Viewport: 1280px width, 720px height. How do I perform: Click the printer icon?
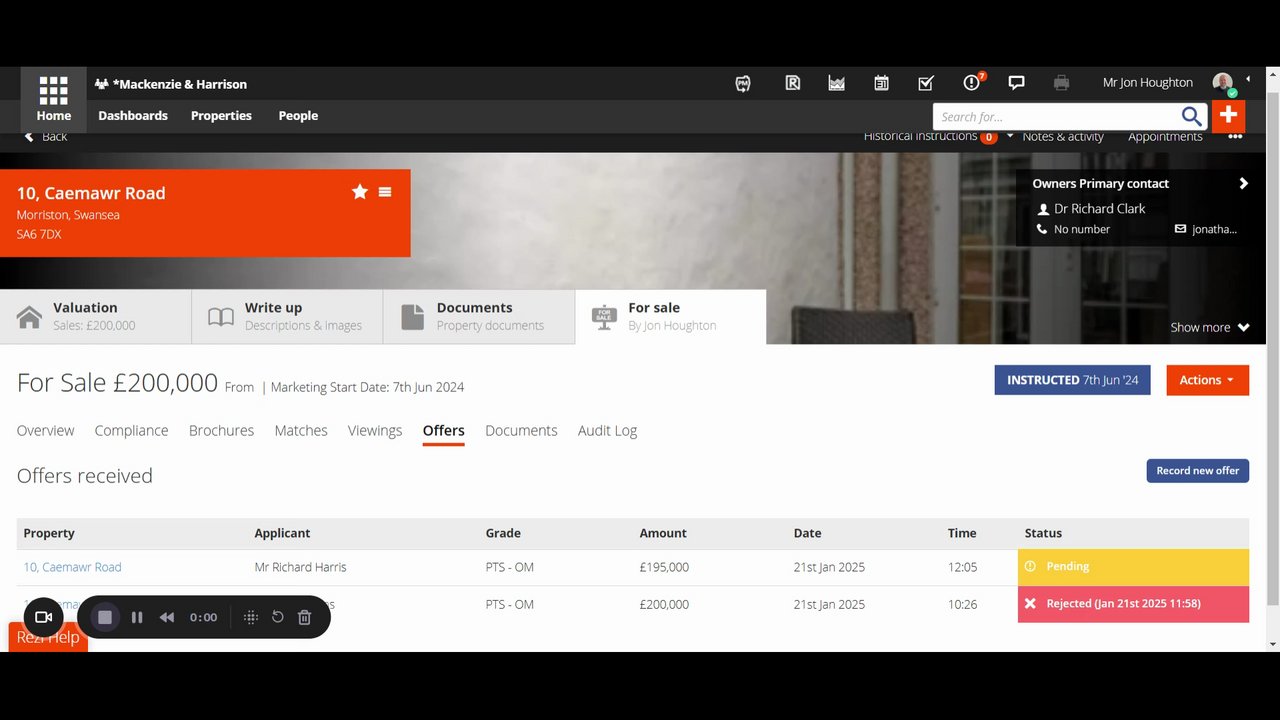(x=1061, y=83)
